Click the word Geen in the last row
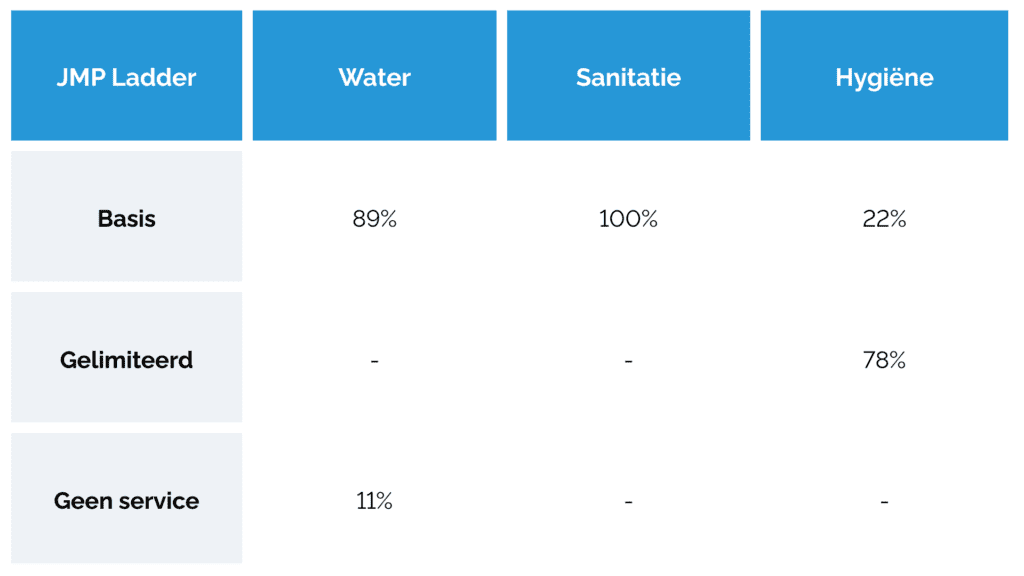 point(83,501)
